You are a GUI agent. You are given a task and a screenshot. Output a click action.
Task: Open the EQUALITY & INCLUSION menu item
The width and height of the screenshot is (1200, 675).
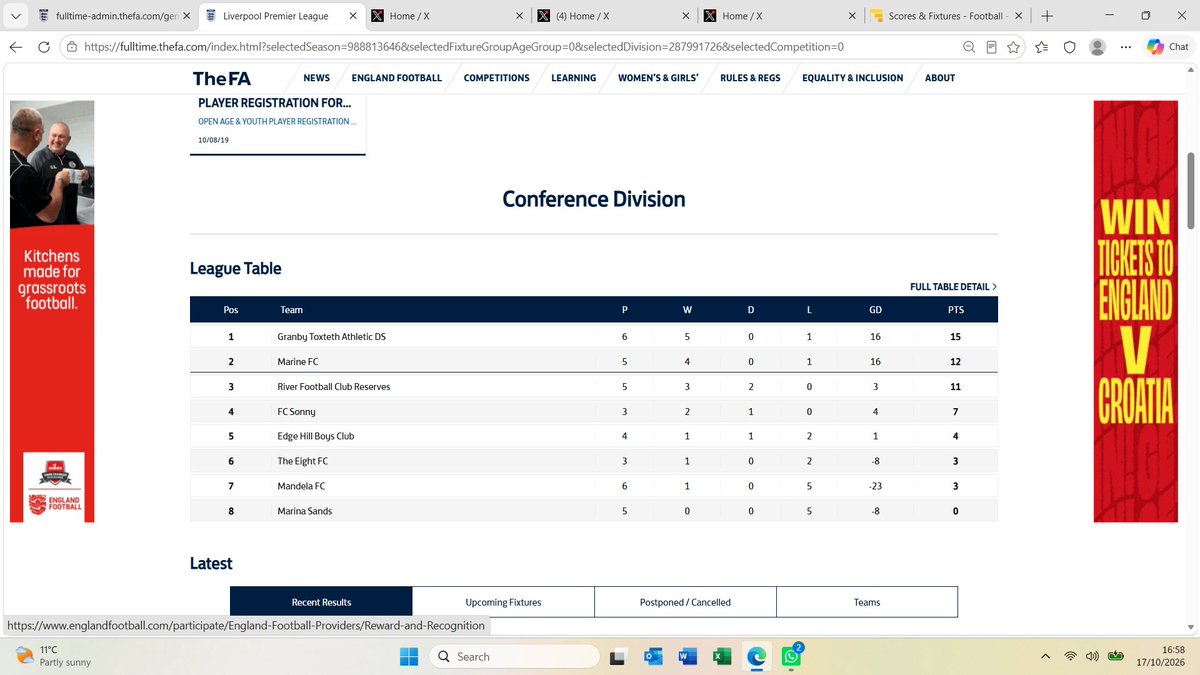coord(853,78)
